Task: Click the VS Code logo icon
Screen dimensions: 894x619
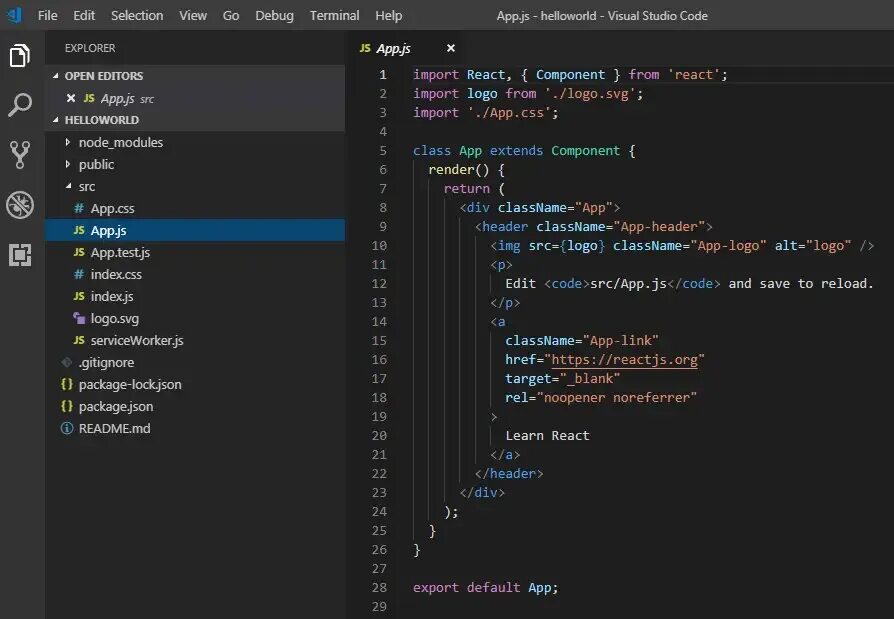Action: [x=15, y=15]
